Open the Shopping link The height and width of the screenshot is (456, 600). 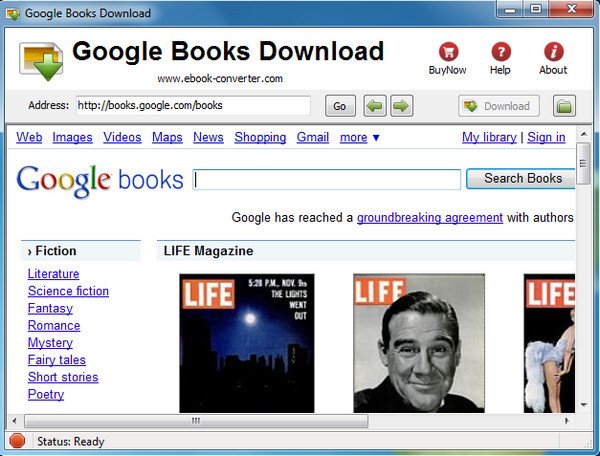tap(260, 137)
